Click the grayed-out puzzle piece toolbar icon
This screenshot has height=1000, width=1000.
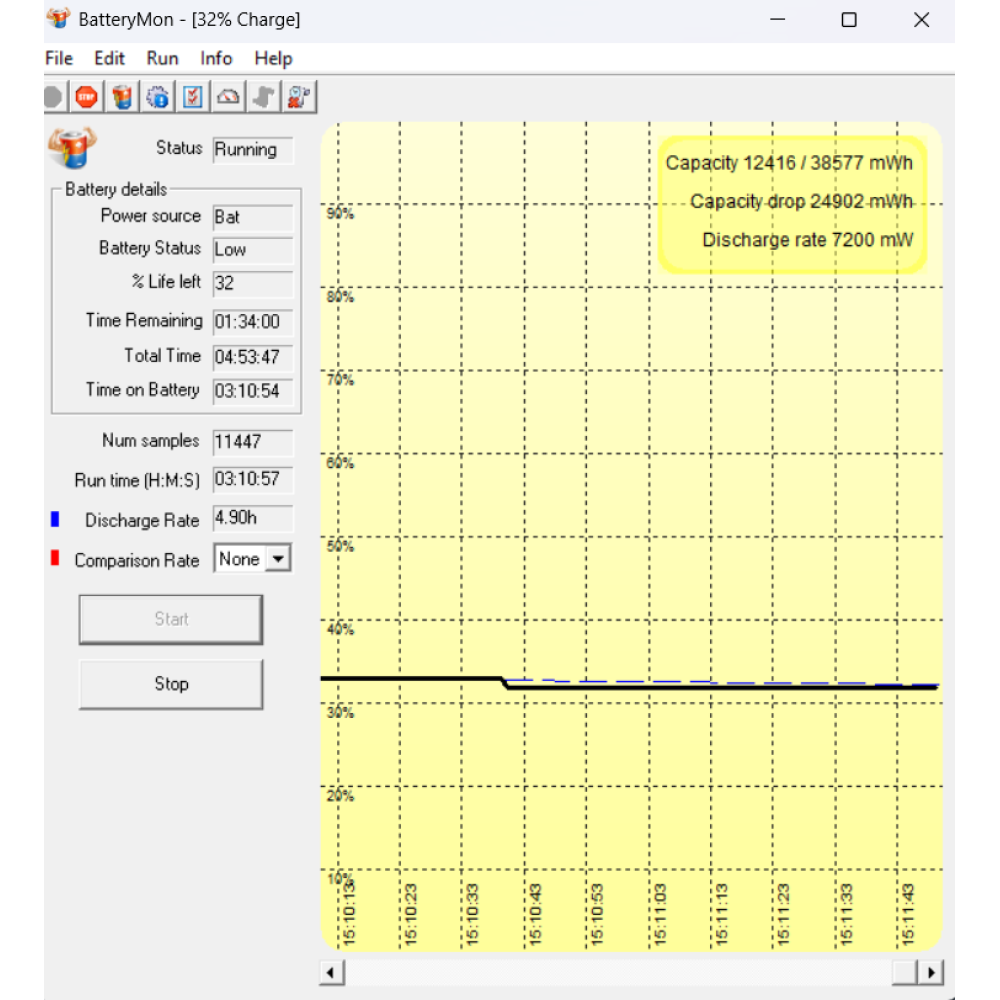[264, 97]
